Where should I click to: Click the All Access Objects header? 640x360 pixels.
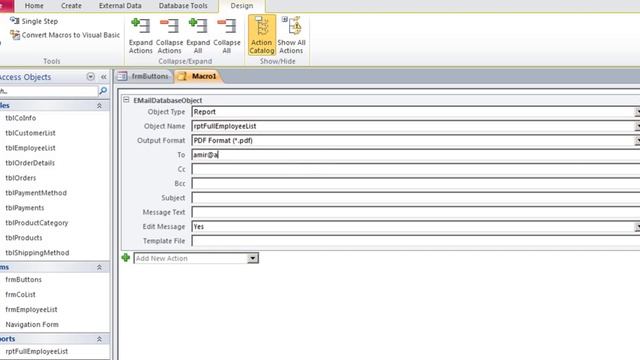[x=25, y=77]
